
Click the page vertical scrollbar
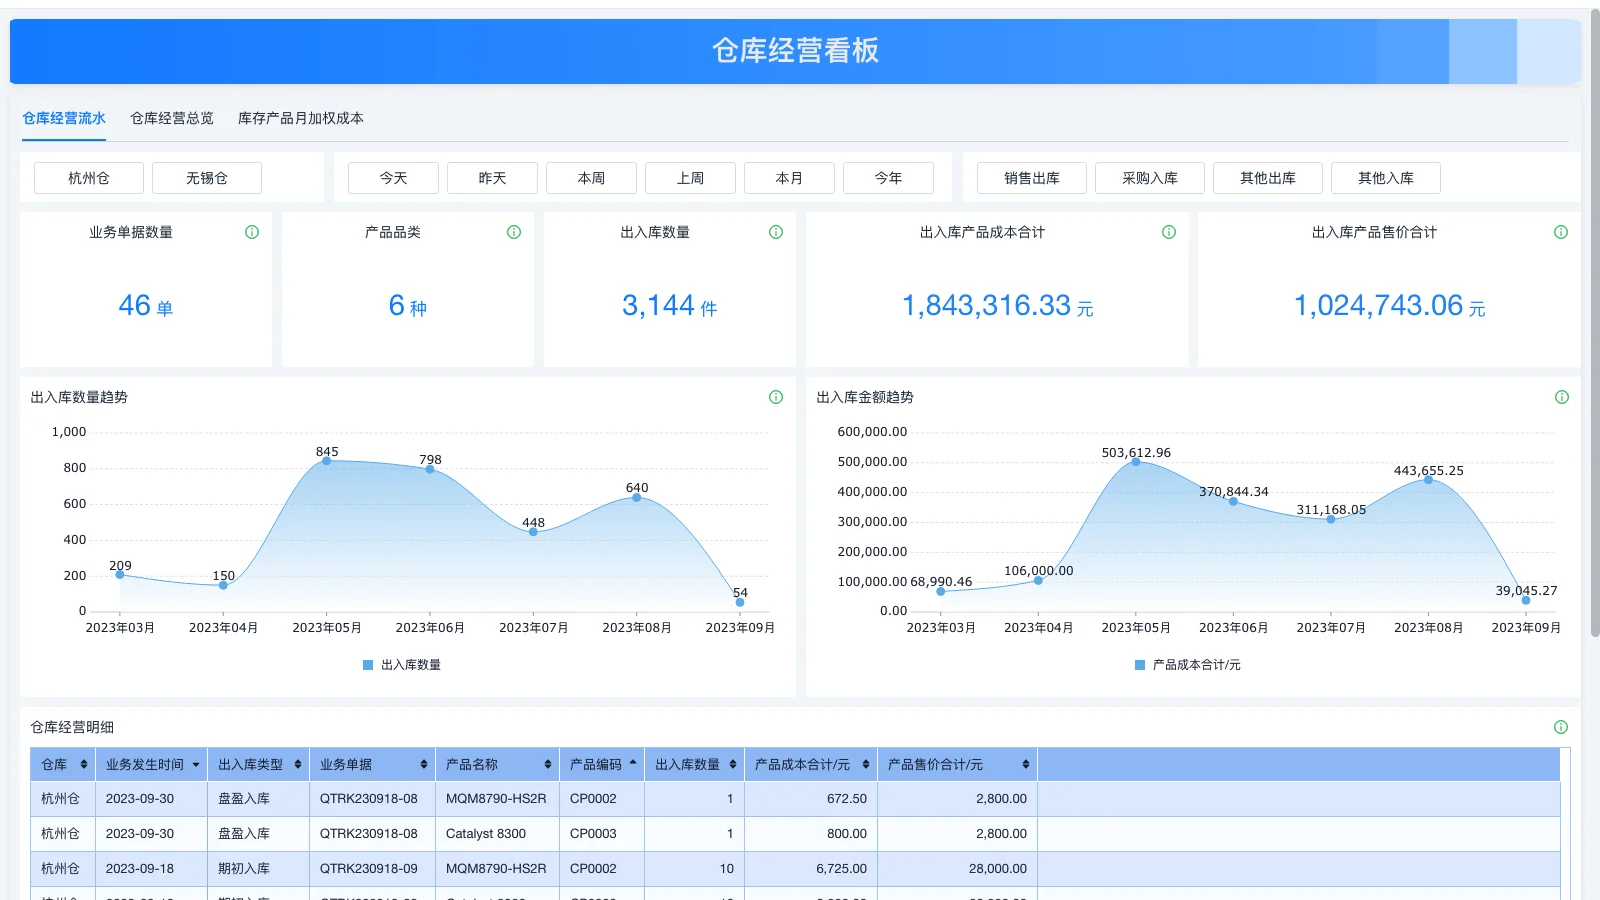click(x=1594, y=325)
